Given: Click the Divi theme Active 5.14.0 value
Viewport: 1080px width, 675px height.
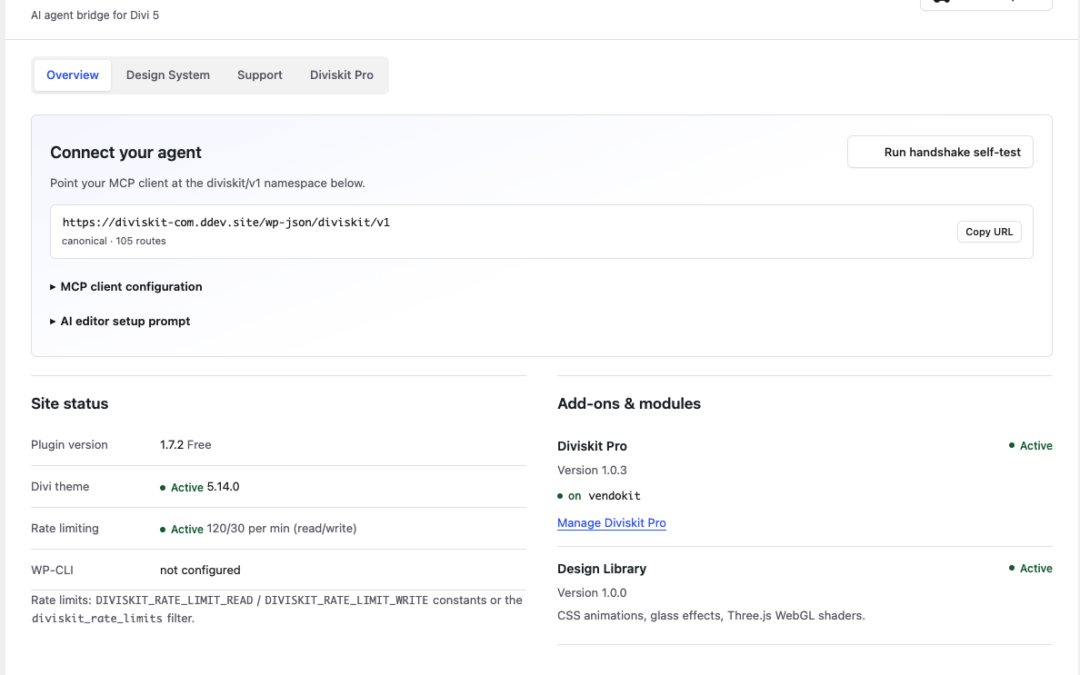Looking at the screenshot, I should 200,487.
